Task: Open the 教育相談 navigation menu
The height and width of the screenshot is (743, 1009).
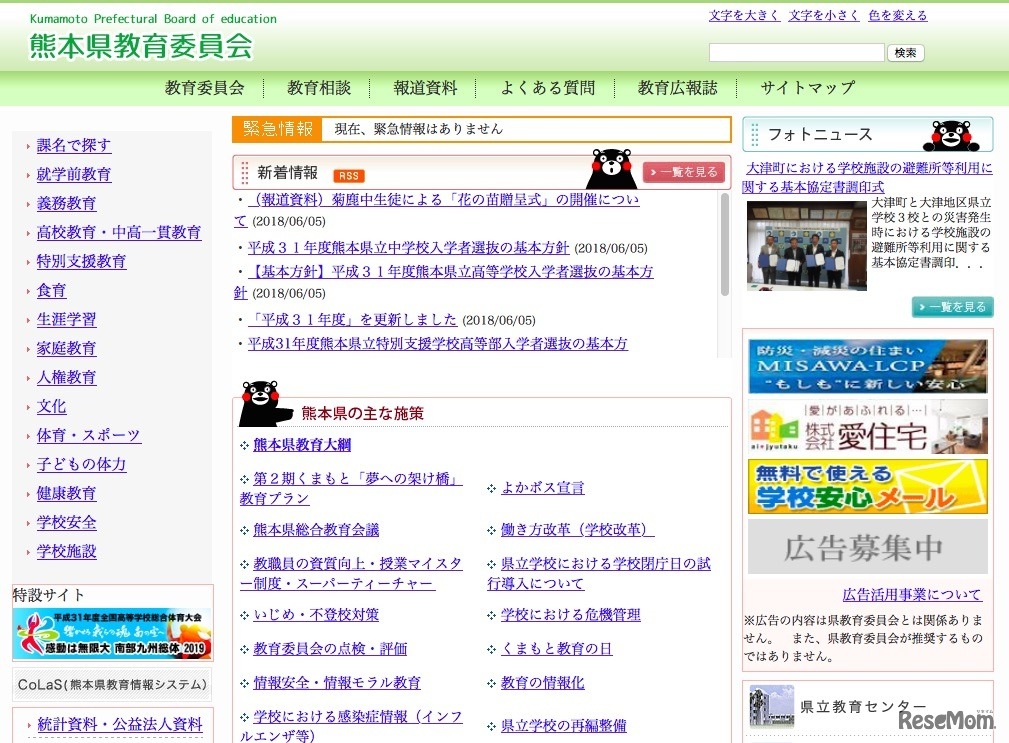Action: click(x=318, y=87)
